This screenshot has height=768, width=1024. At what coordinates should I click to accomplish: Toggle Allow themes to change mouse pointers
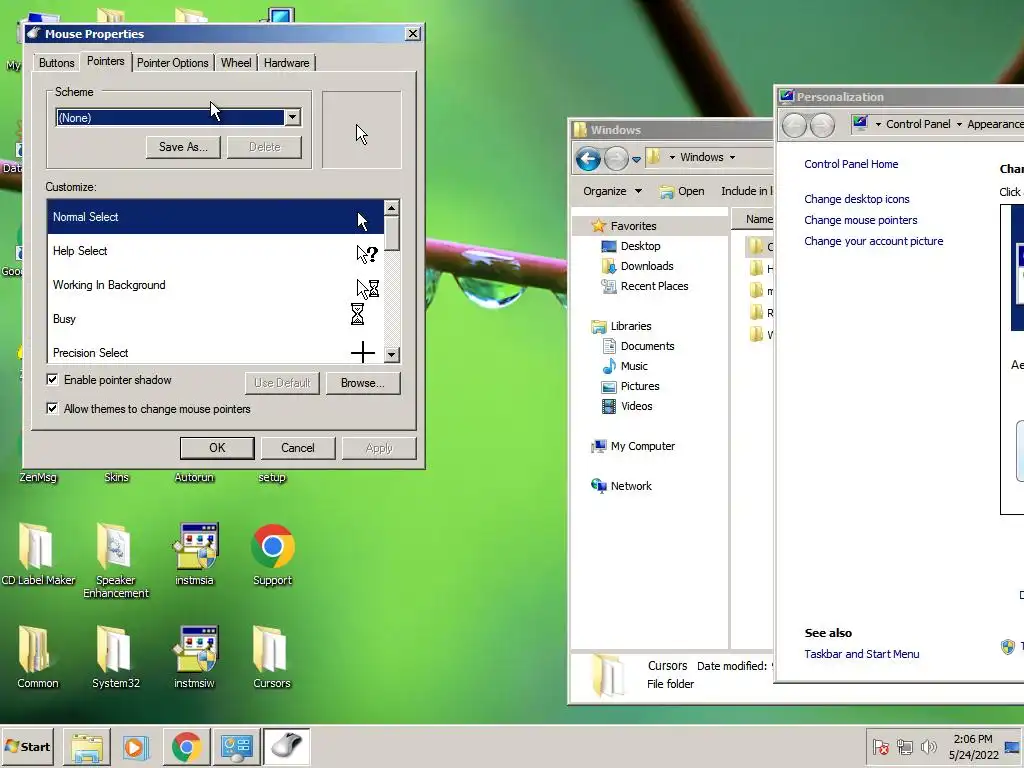click(x=52, y=409)
